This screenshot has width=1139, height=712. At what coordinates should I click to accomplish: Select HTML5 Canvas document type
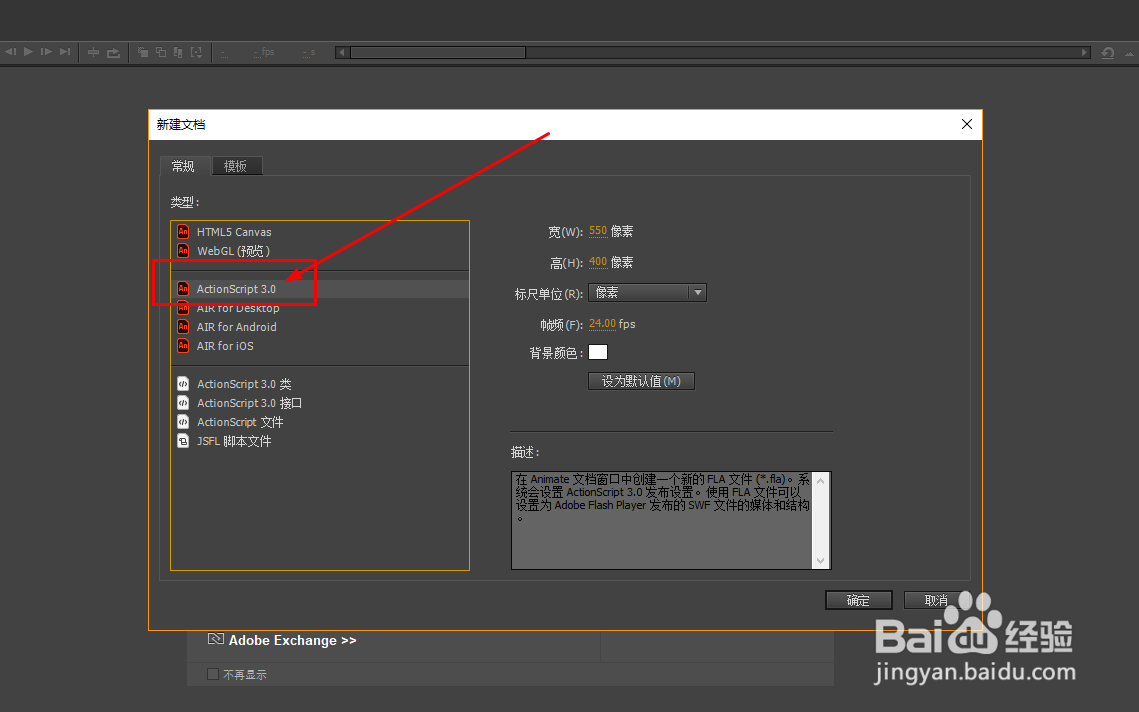[320, 232]
